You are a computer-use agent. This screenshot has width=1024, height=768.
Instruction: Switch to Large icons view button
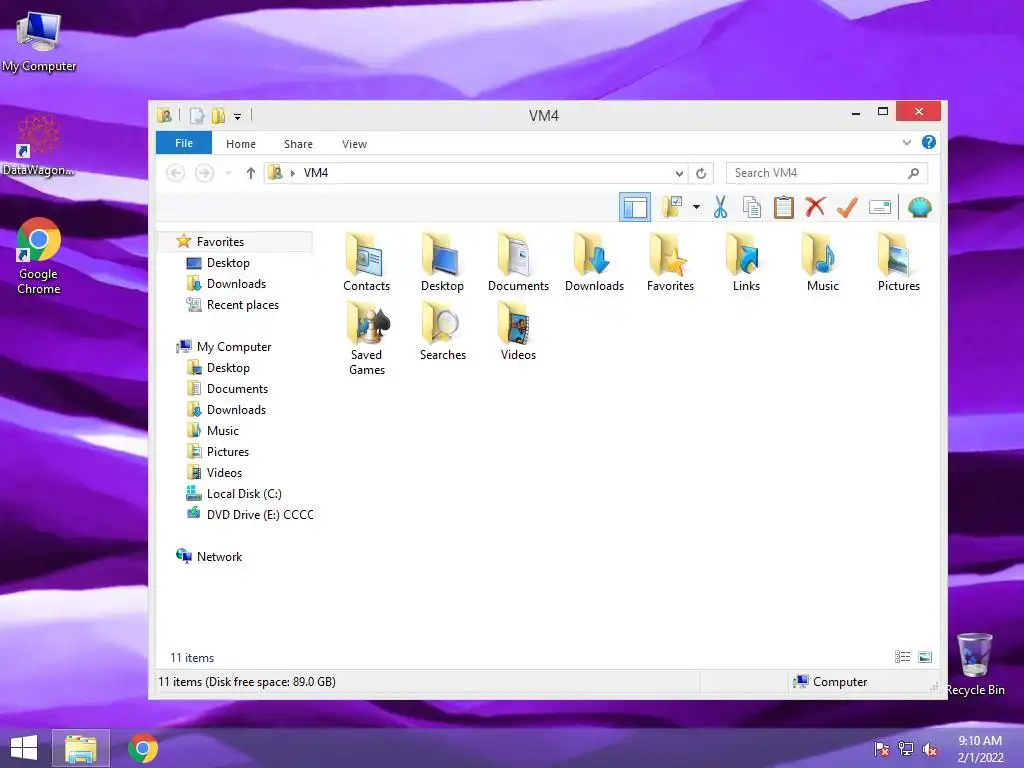925,657
